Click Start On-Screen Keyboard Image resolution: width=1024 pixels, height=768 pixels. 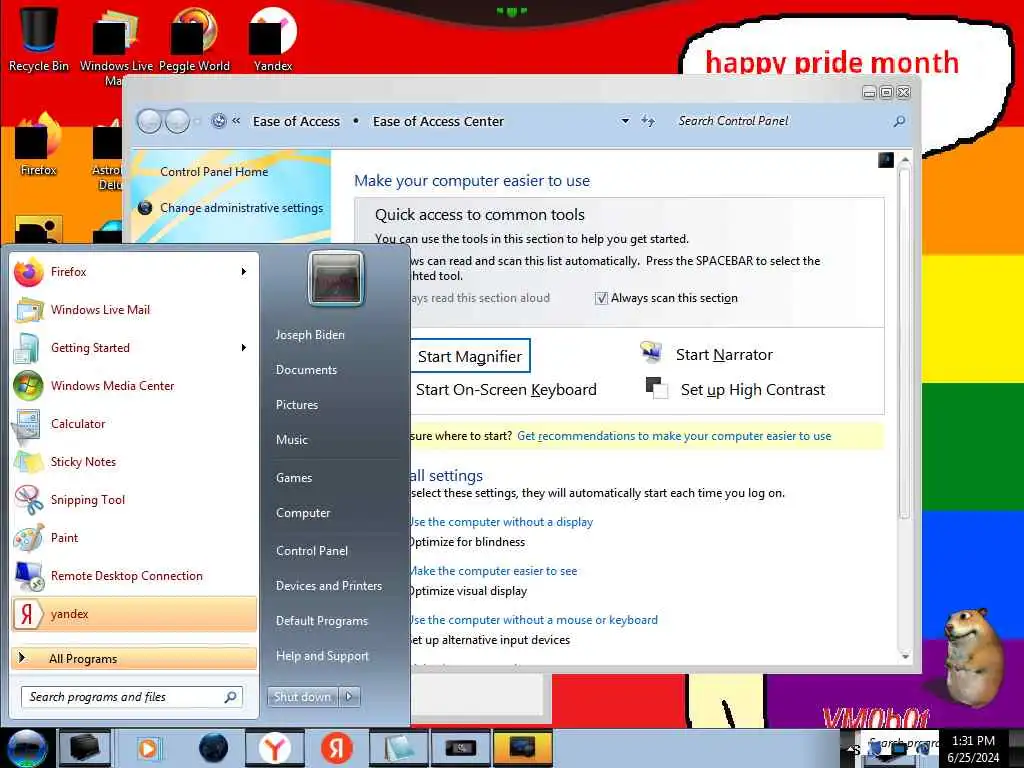[505, 390]
